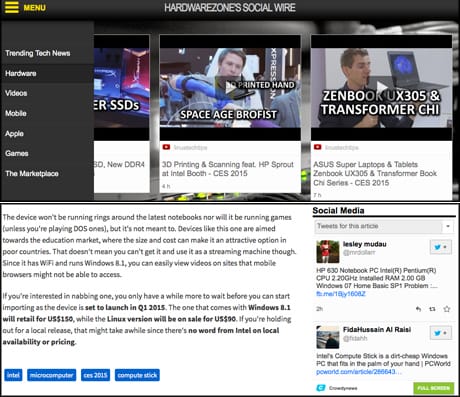The height and width of the screenshot is (397, 460).
Task: Open FidaHussain Al Raisi's avatar
Action: tap(328, 337)
